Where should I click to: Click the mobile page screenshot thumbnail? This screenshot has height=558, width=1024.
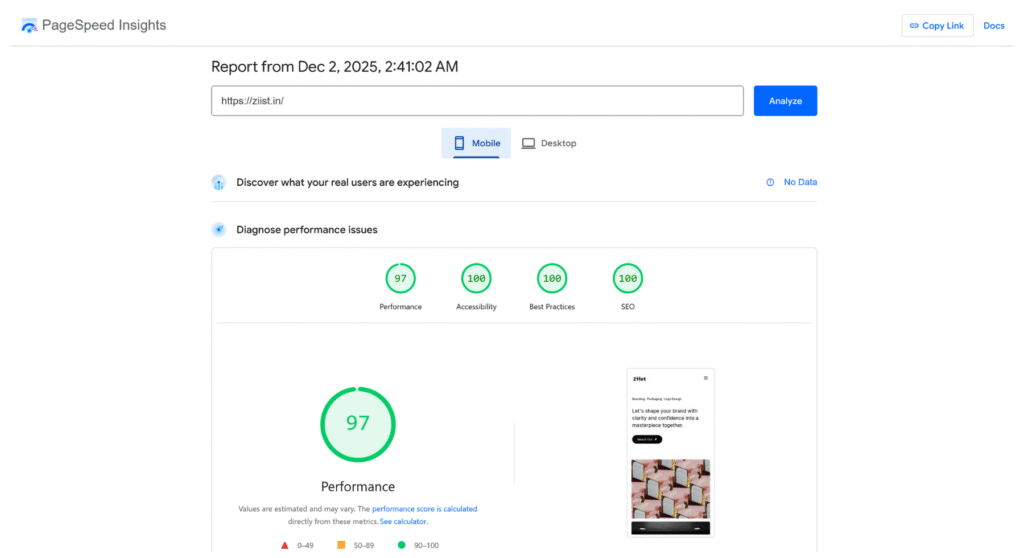pos(671,453)
